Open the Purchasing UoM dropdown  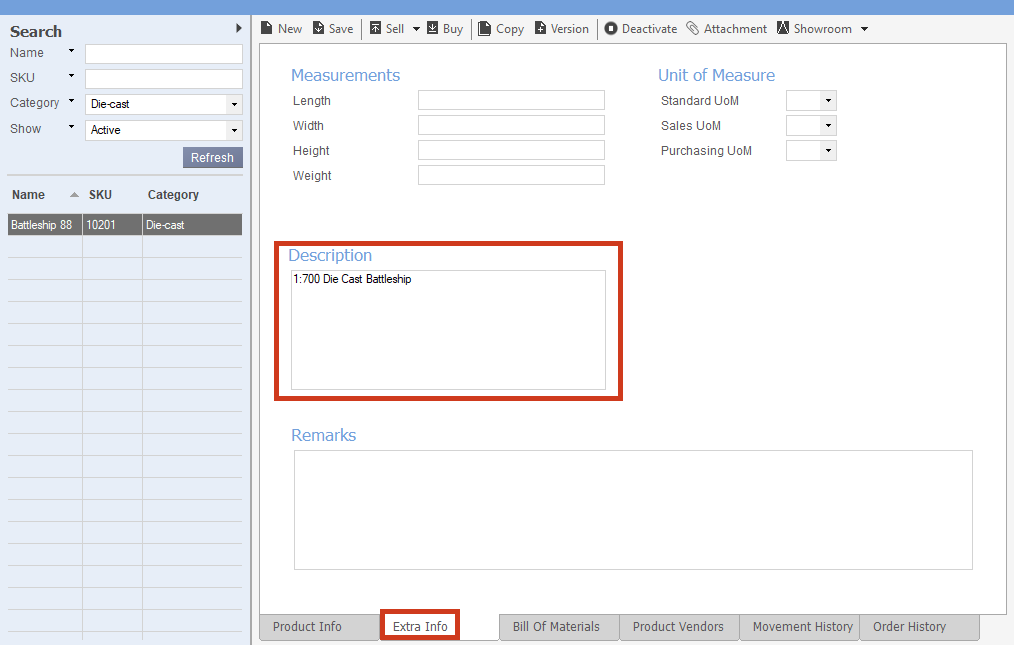[x=828, y=151]
